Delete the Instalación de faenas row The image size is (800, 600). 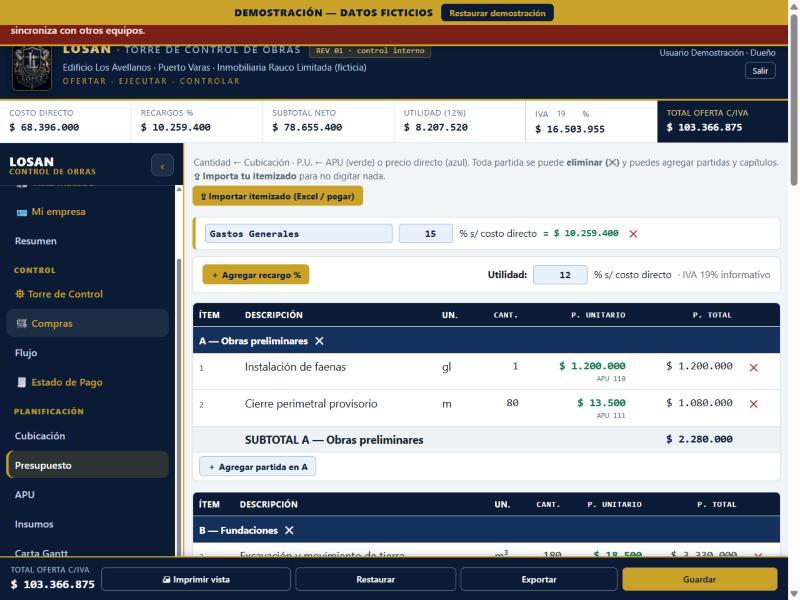pyautogui.click(x=753, y=367)
